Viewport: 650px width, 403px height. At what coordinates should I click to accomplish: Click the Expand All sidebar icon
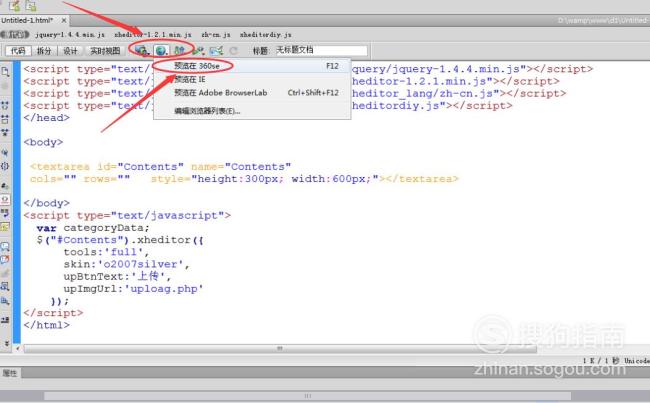5,133
